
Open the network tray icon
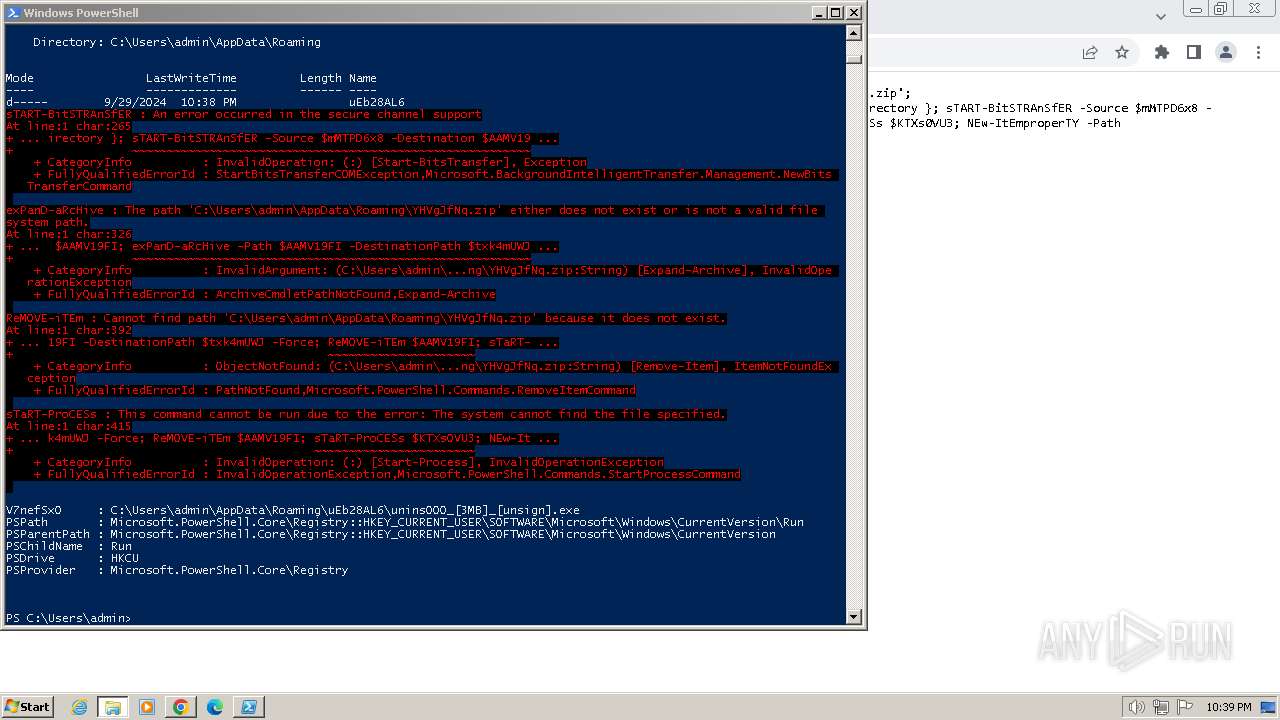[x=1160, y=707]
